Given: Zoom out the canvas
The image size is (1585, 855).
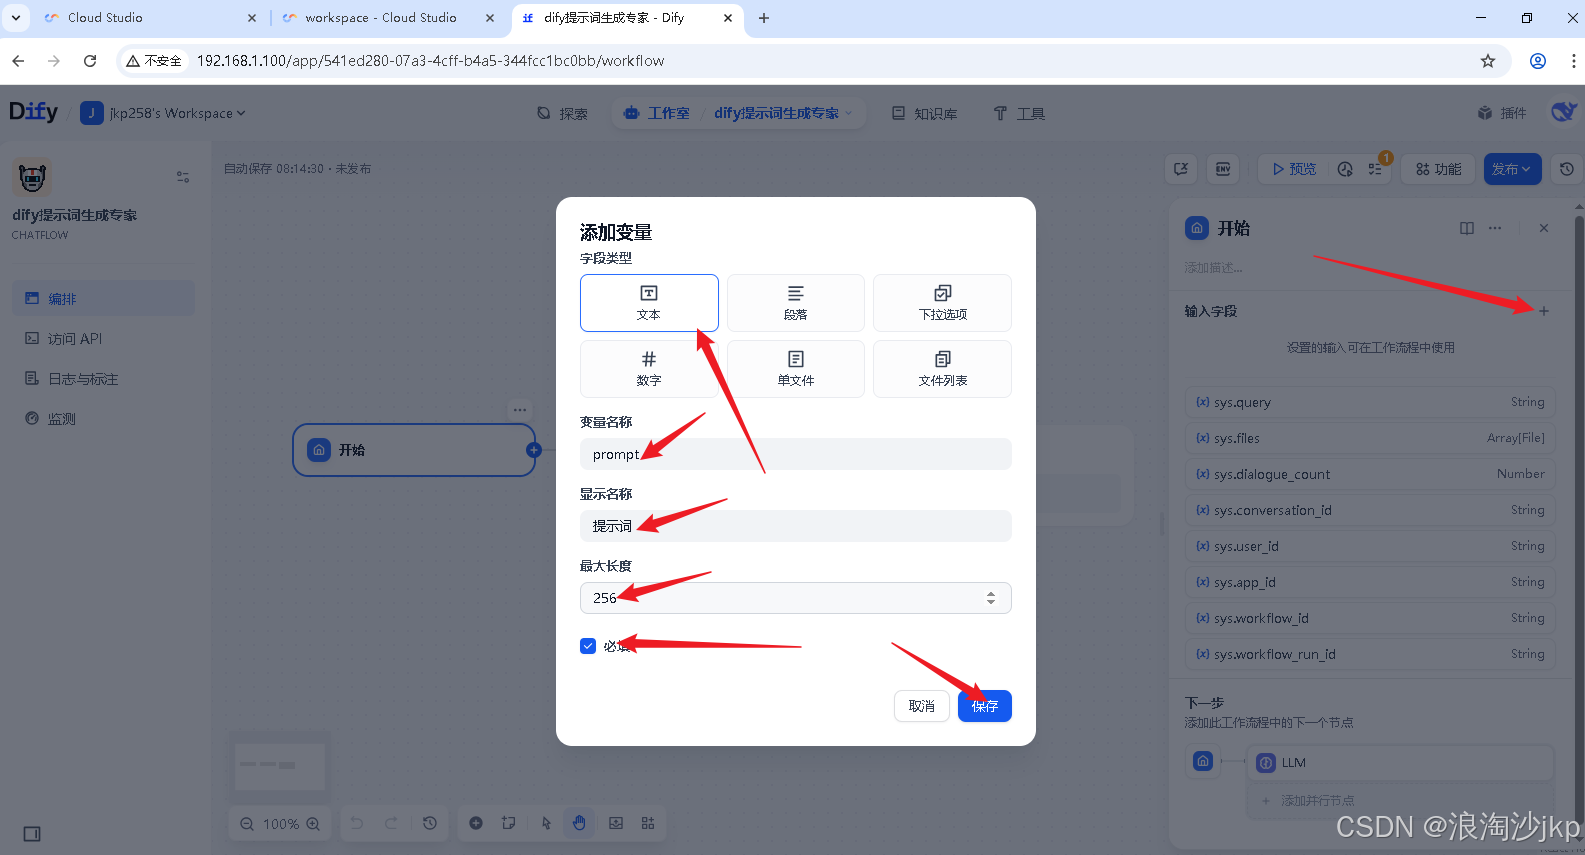Looking at the screenshot, I should (x=247, y=824).
